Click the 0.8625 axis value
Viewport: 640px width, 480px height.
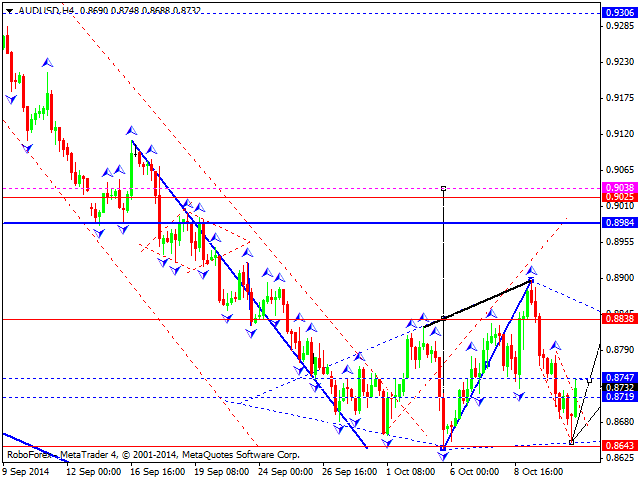pos(620,458)
